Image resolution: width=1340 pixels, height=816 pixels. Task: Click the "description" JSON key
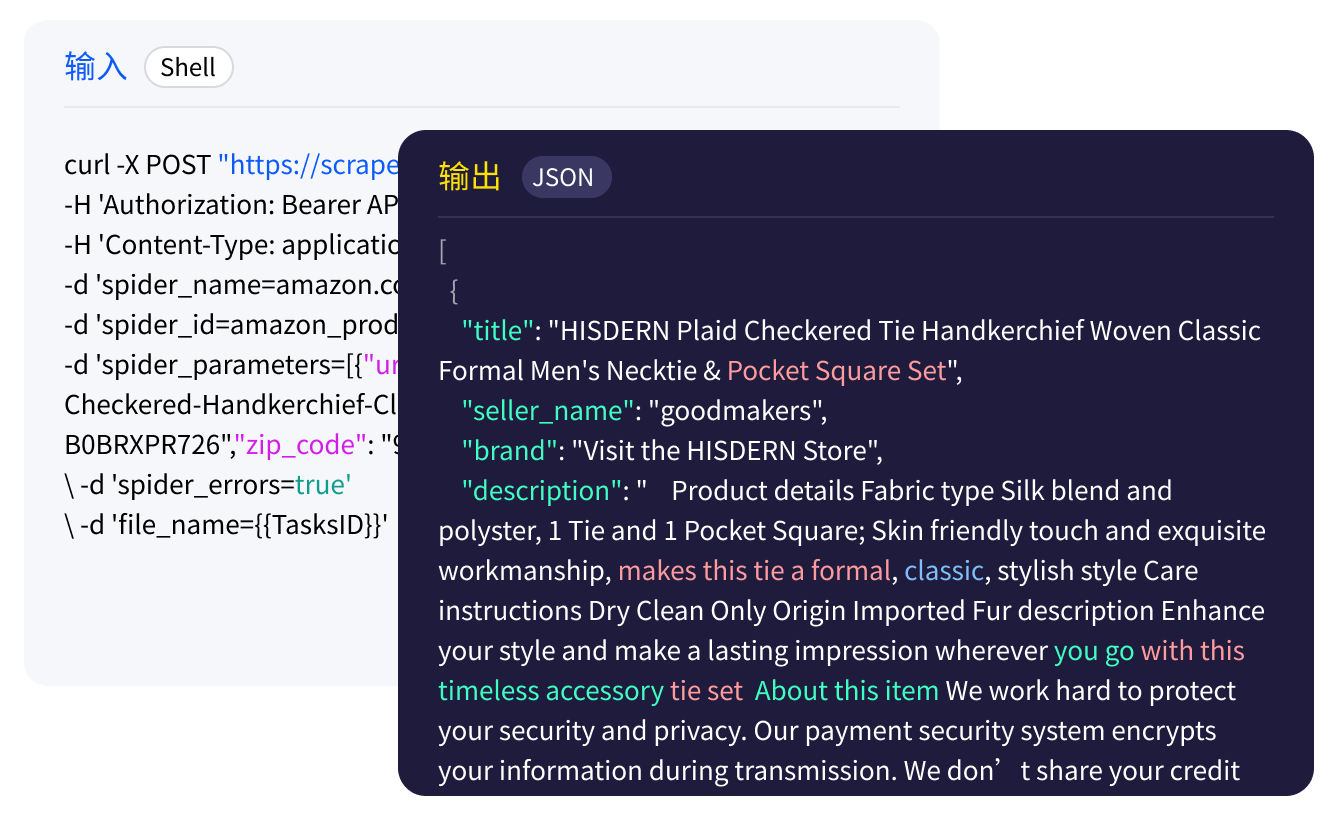click(x=542, y=490)
